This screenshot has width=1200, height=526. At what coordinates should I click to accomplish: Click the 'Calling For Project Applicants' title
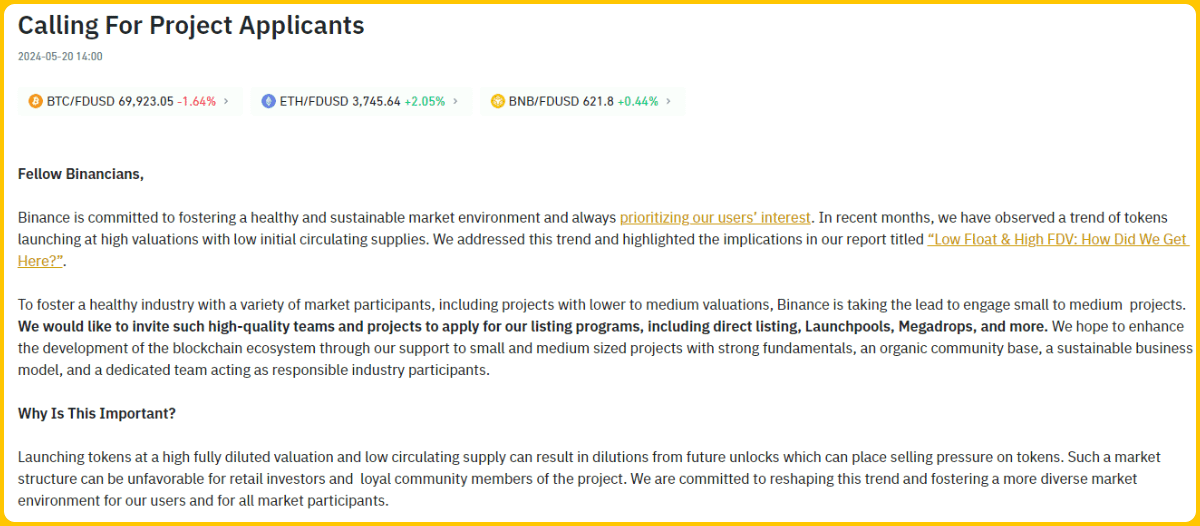tap(191, 26)
